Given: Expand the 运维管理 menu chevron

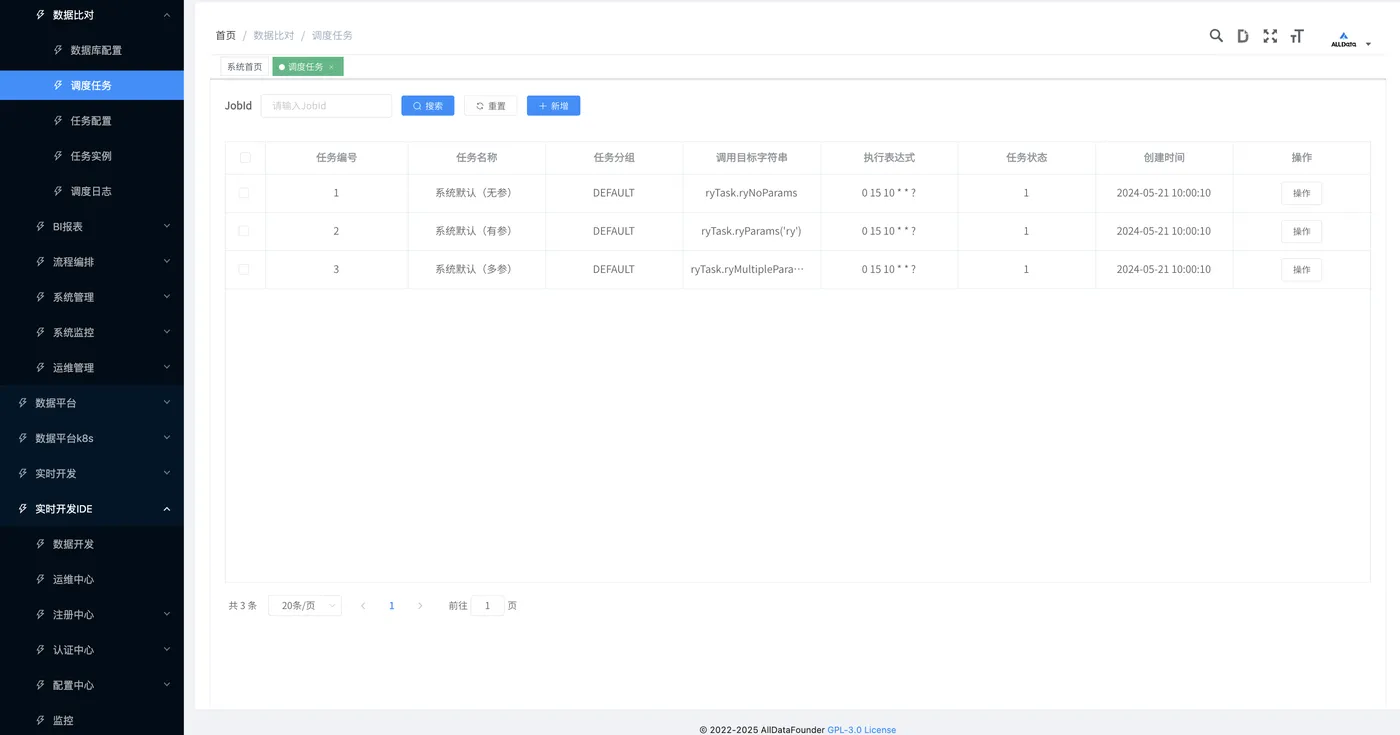Looking at the screenshot, I should 166,368.
